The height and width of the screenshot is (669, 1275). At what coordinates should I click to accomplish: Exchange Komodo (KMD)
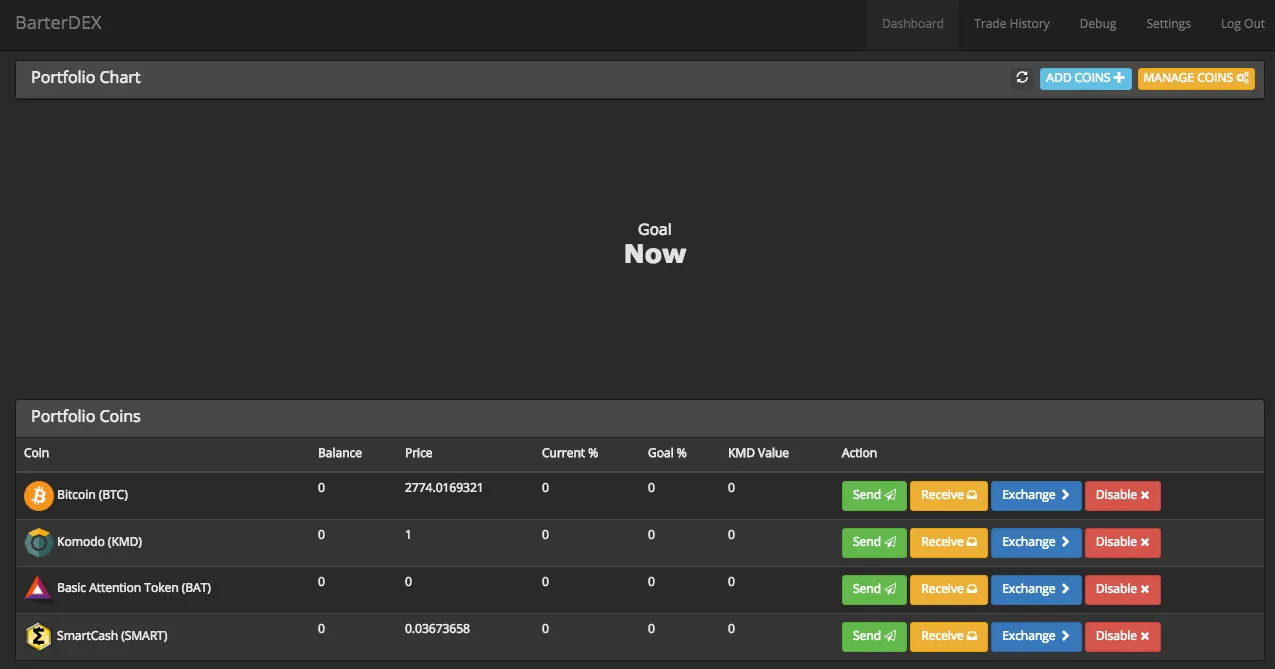pyautogui.click(x=1036, y=543)
